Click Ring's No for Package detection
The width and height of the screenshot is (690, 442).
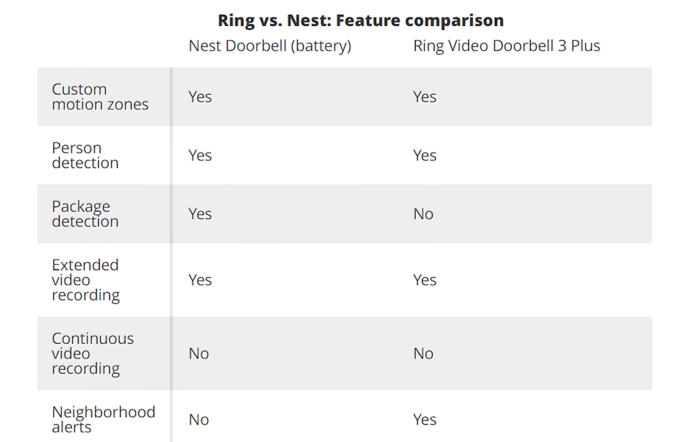pos(423,214)
